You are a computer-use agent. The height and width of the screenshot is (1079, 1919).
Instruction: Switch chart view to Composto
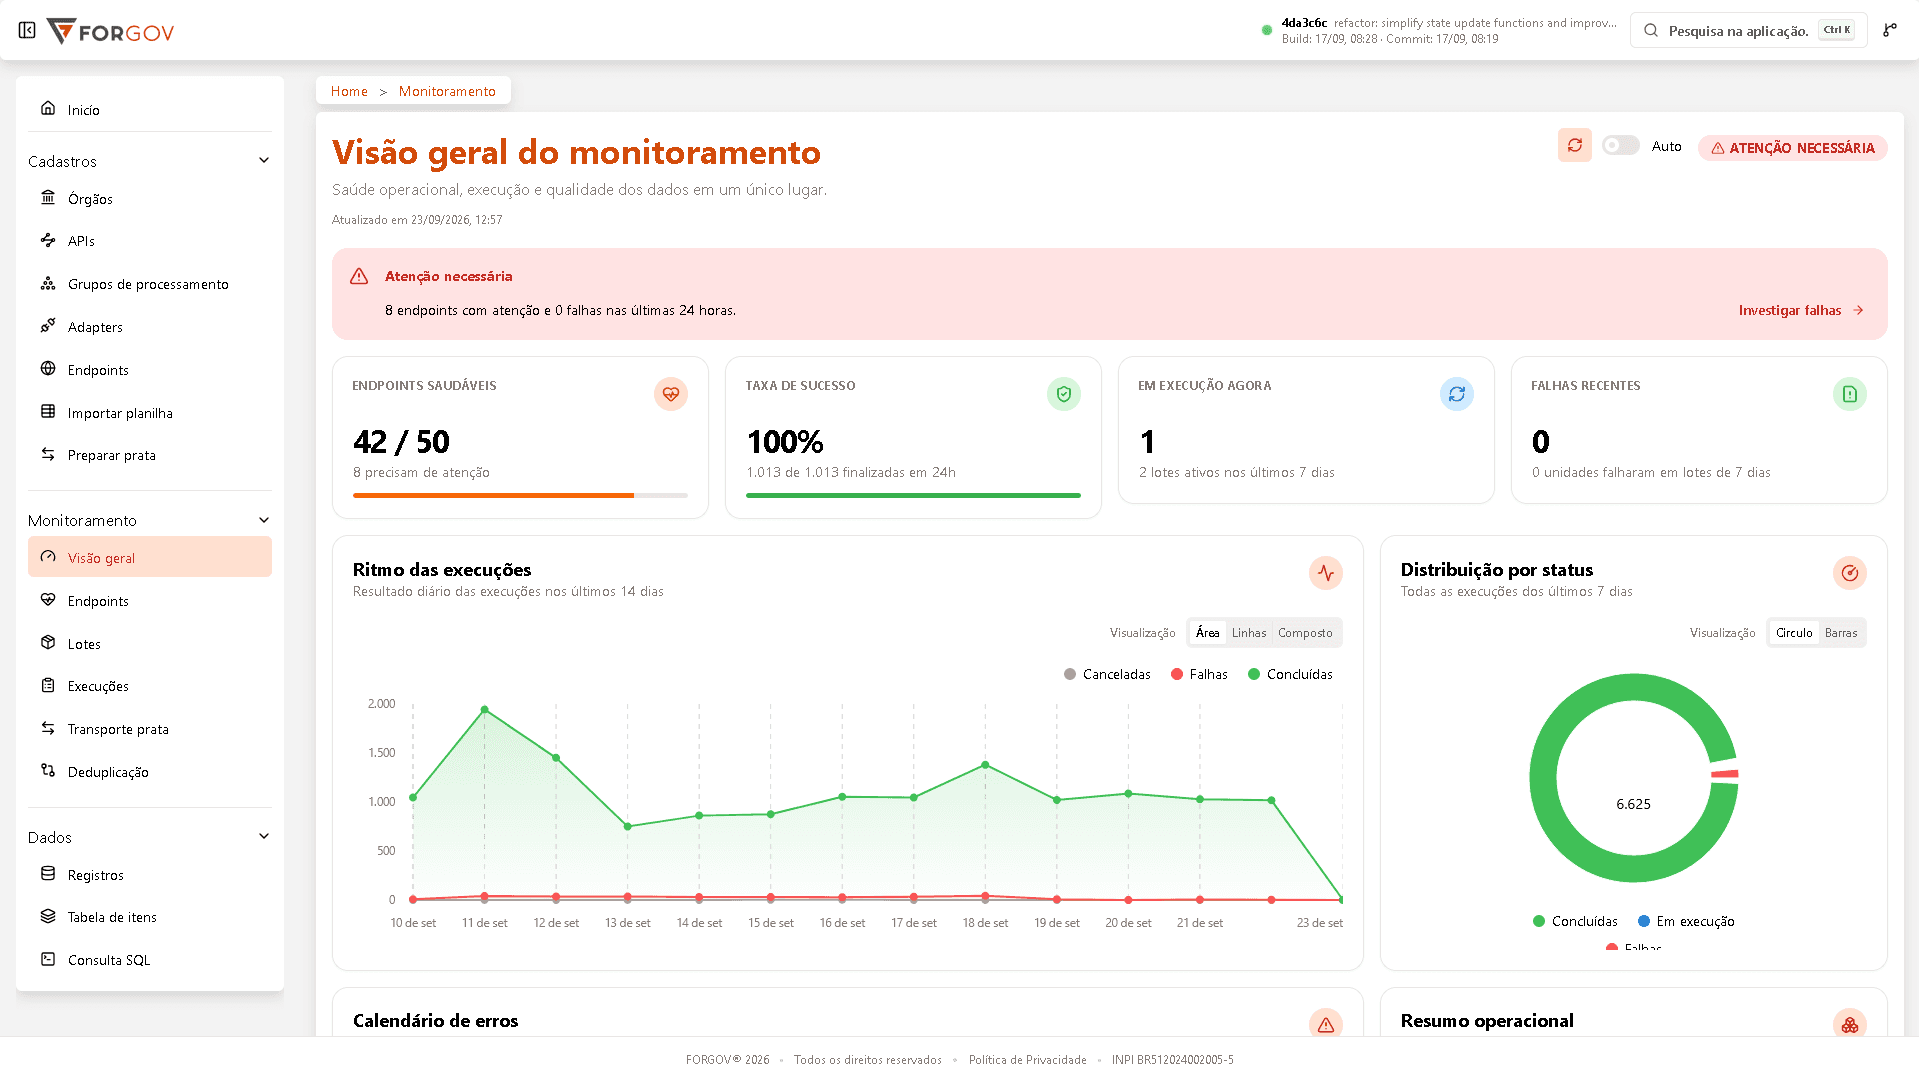(x=1305, y=633)
